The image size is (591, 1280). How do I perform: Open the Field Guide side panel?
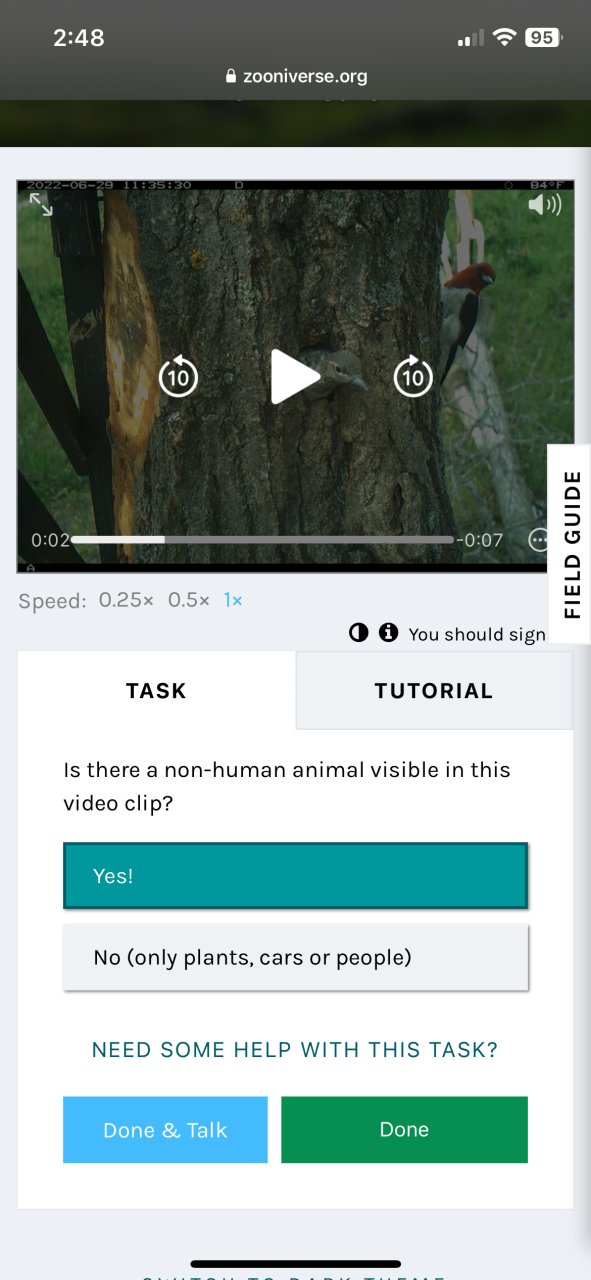coord(572,545)
